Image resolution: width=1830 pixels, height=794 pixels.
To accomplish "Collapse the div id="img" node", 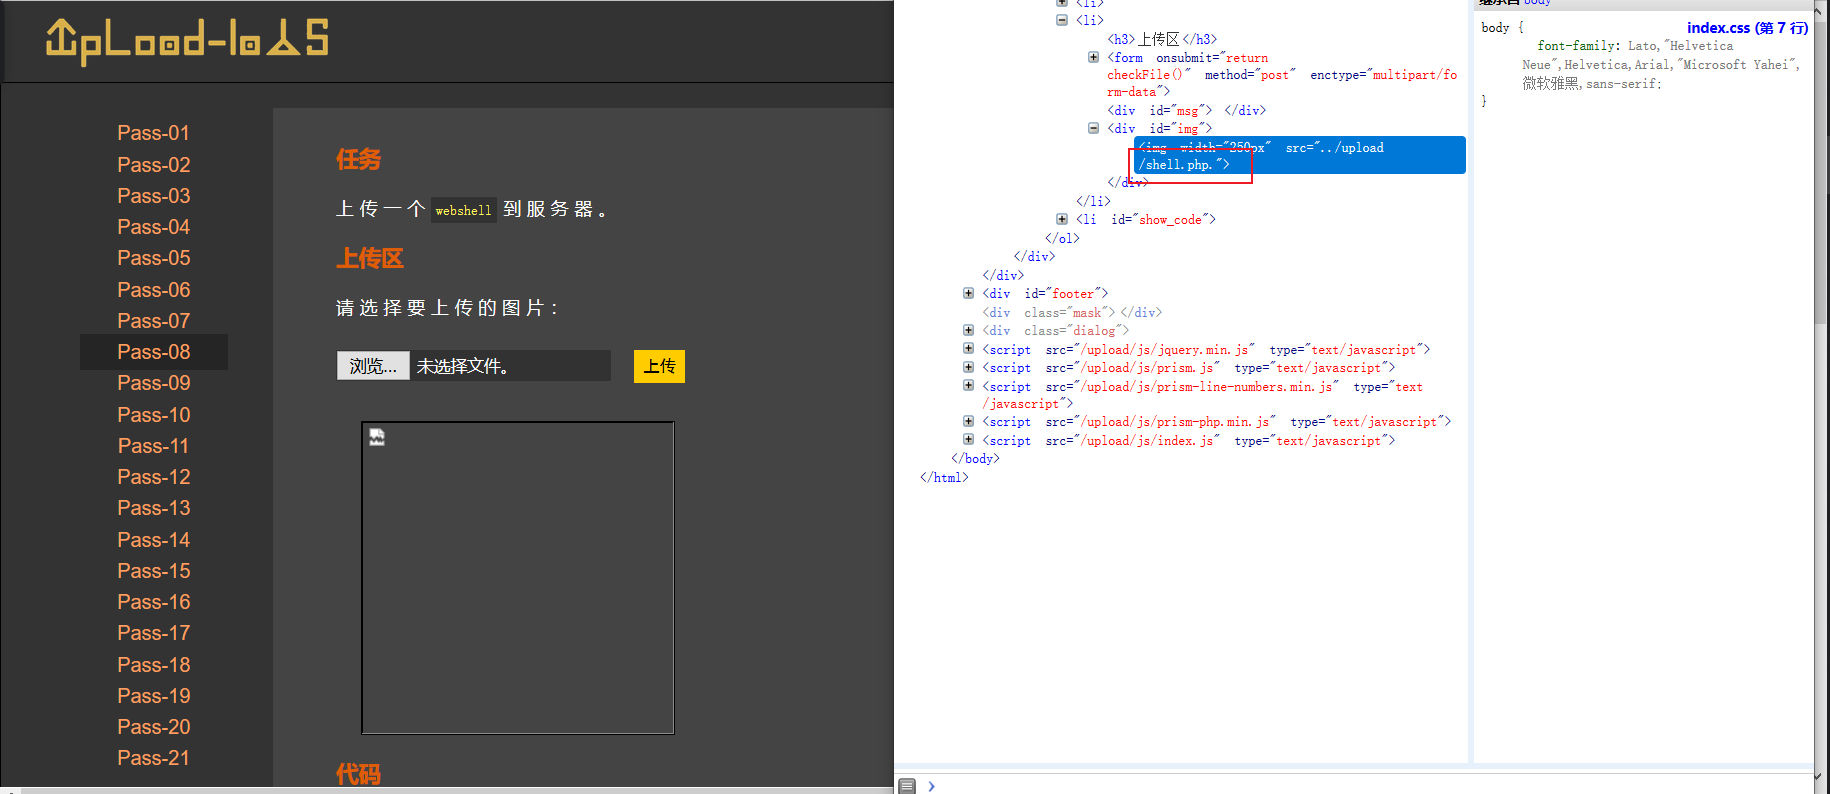I will 1093,128.
